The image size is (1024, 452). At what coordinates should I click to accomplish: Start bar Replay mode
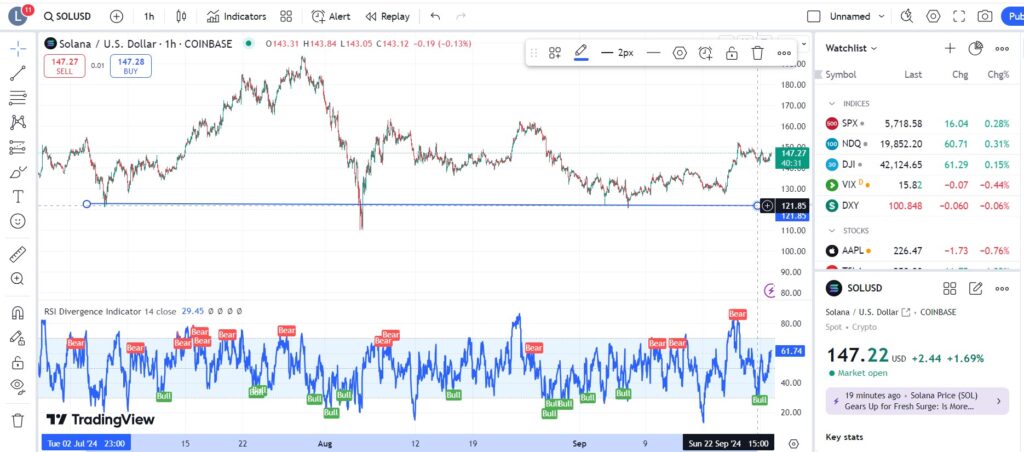tap(387, 16)
